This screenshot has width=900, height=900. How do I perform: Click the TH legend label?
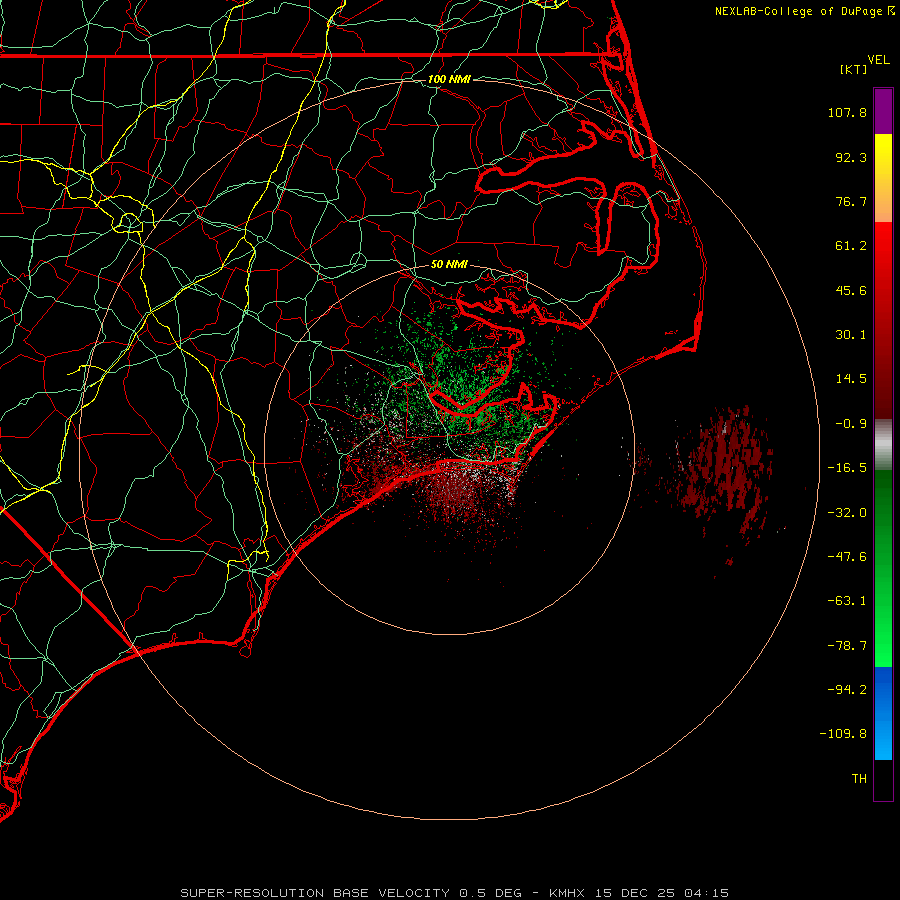859,779
